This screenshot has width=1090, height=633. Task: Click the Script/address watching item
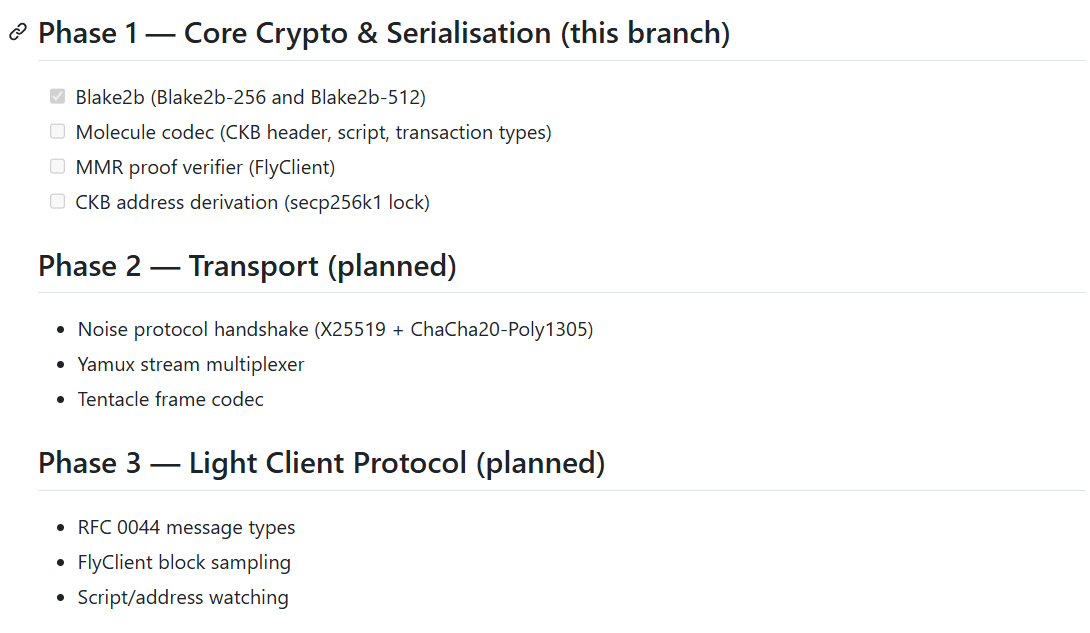[x=183, y=597]
